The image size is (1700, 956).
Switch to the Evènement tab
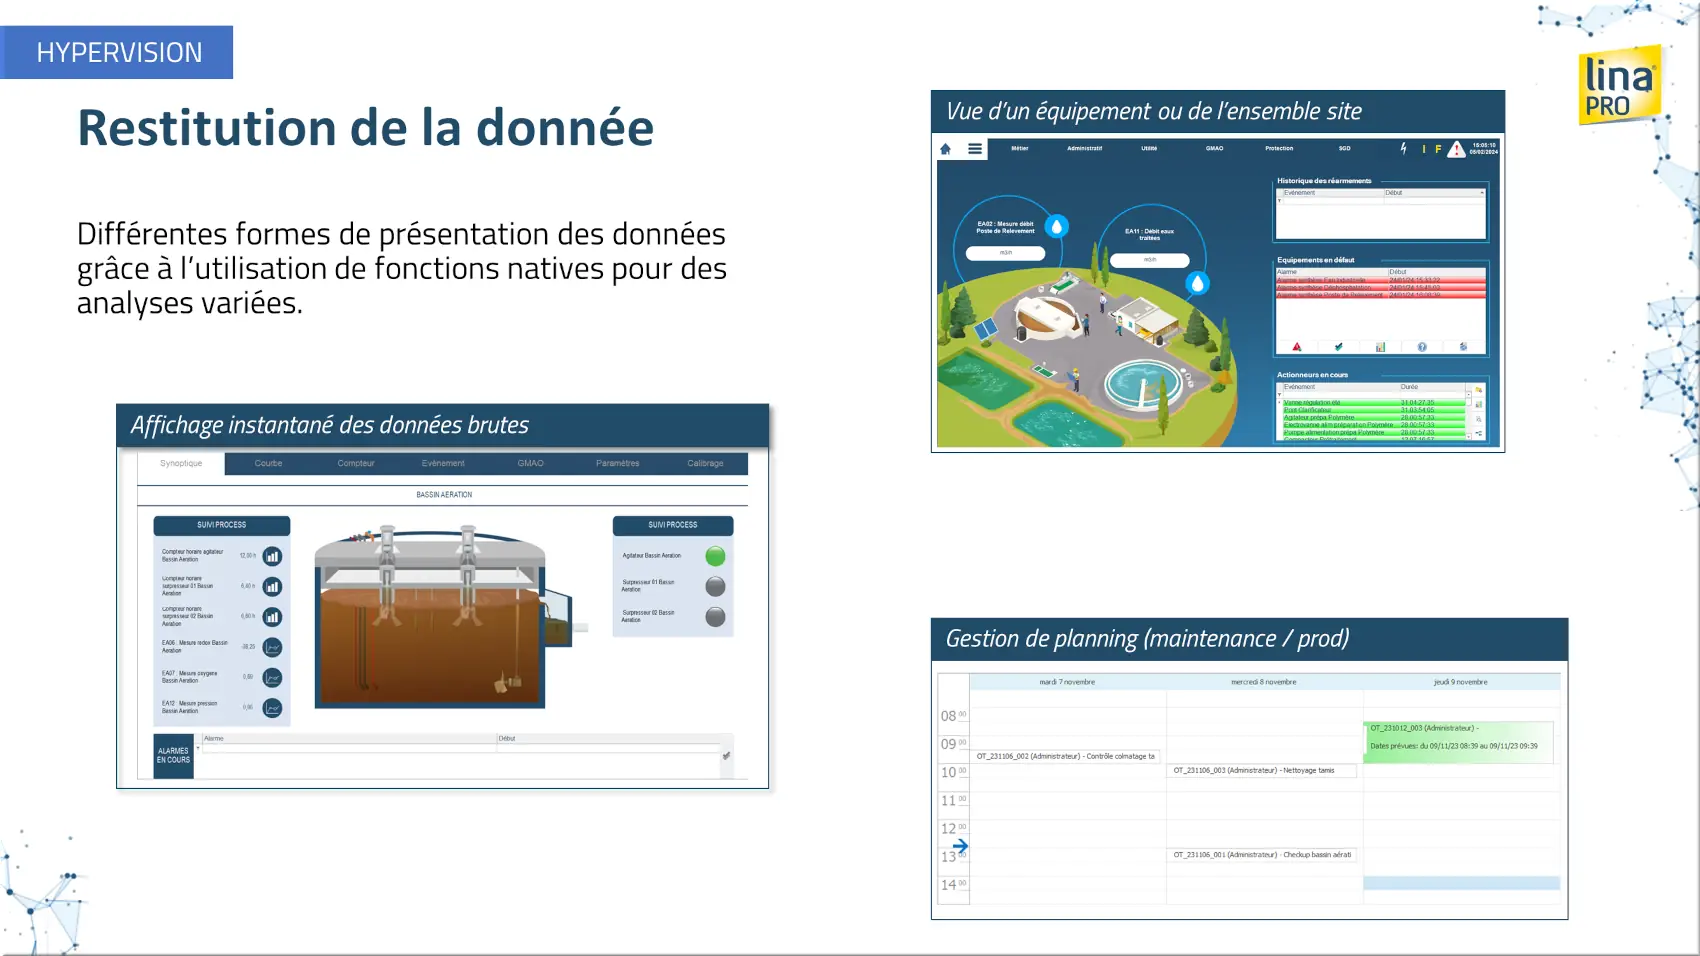click(443, 463)
